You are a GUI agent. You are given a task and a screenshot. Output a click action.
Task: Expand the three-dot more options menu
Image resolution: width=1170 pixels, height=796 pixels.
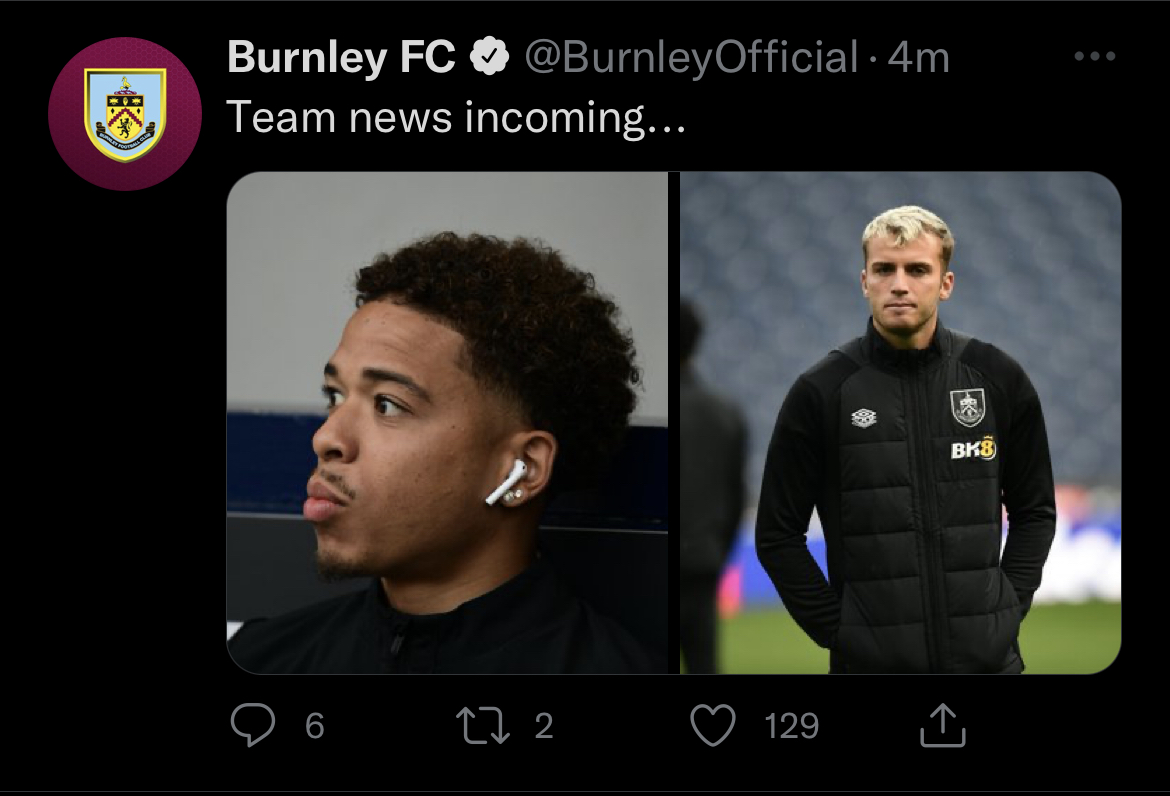[x=1093, y=57]
